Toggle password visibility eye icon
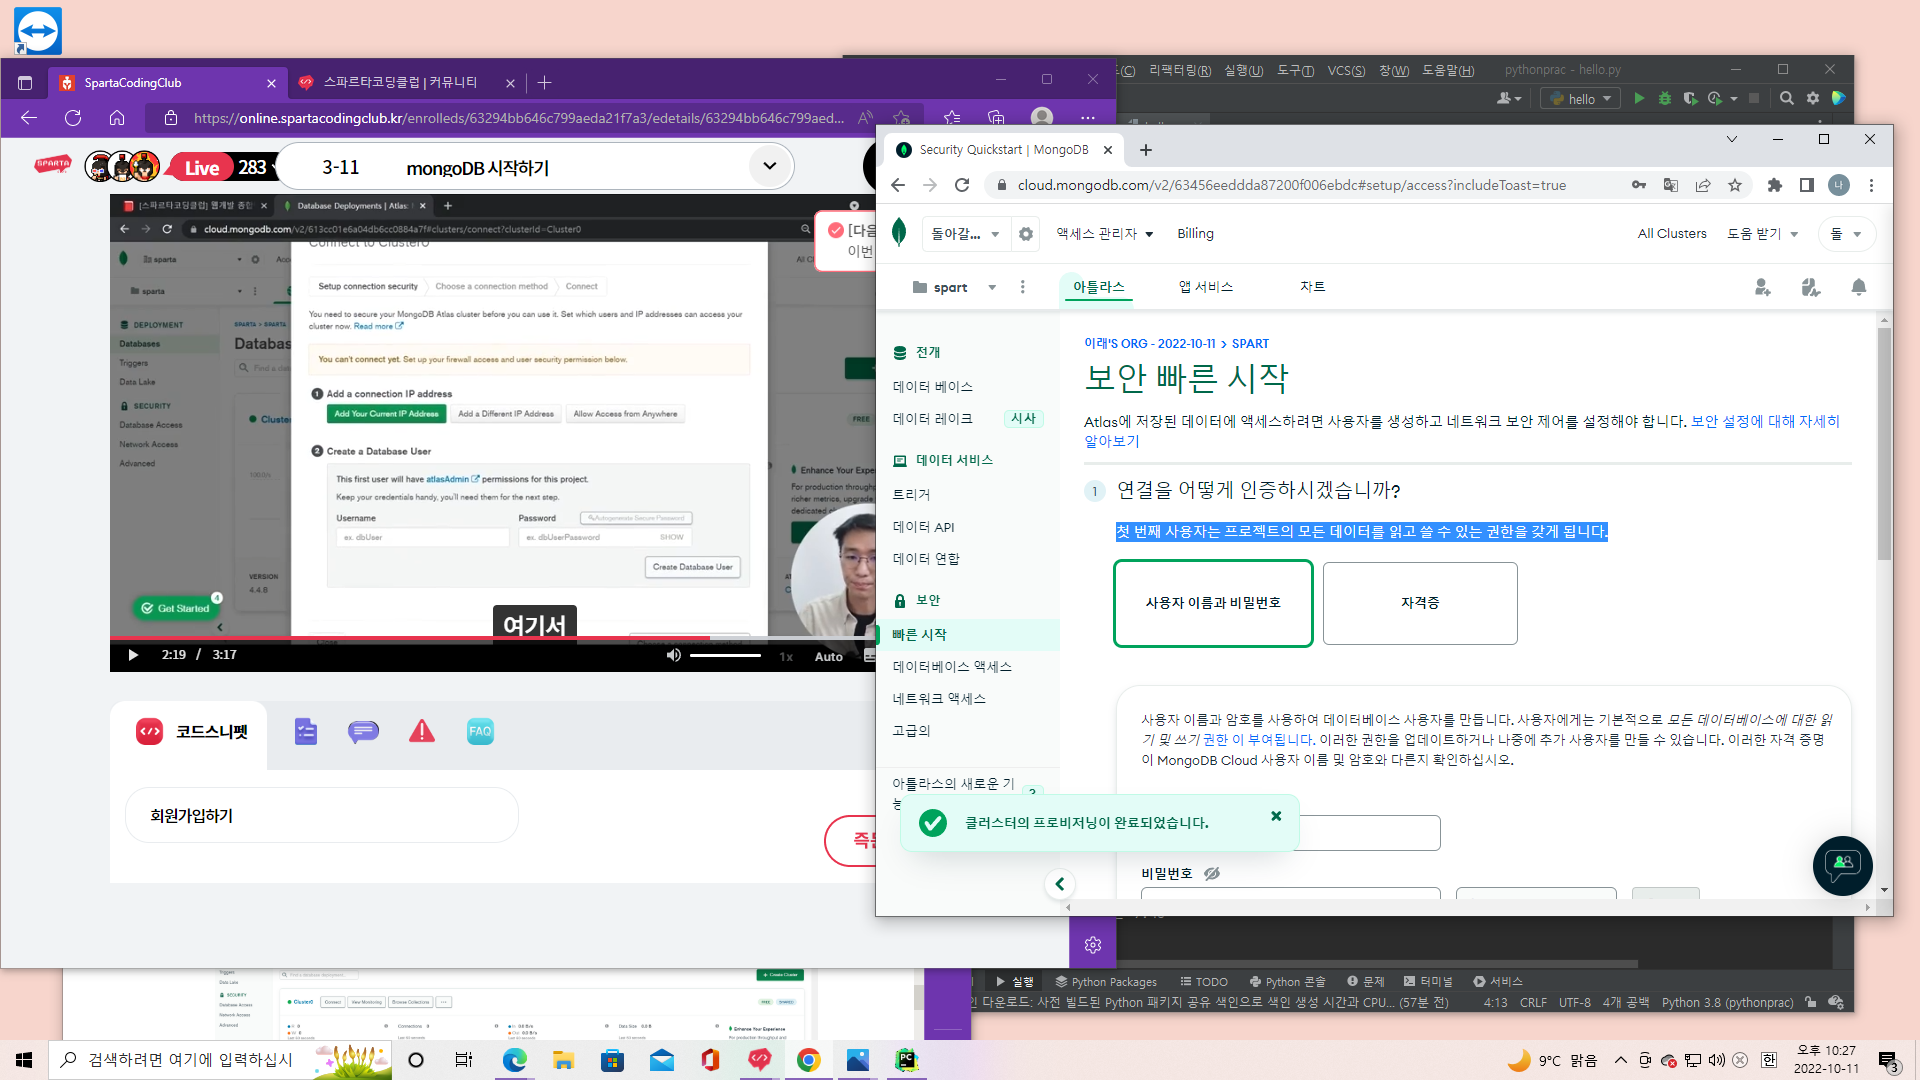The image size is (1920, 1080). pos(1212,873)
